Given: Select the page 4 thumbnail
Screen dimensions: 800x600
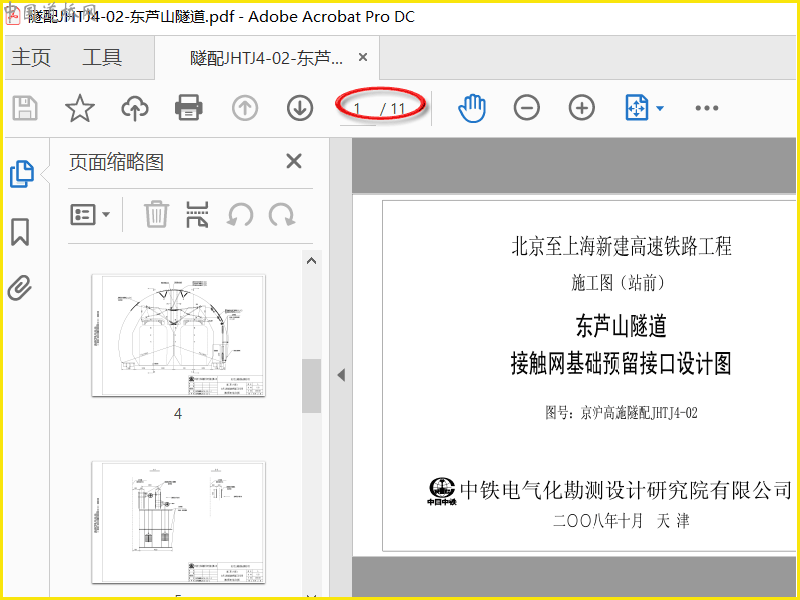Looking at the screenshot, I should coord(179,335).
